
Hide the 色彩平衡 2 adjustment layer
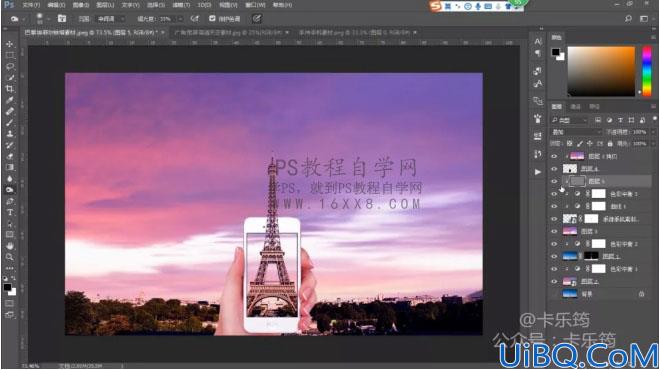(554, 244)
